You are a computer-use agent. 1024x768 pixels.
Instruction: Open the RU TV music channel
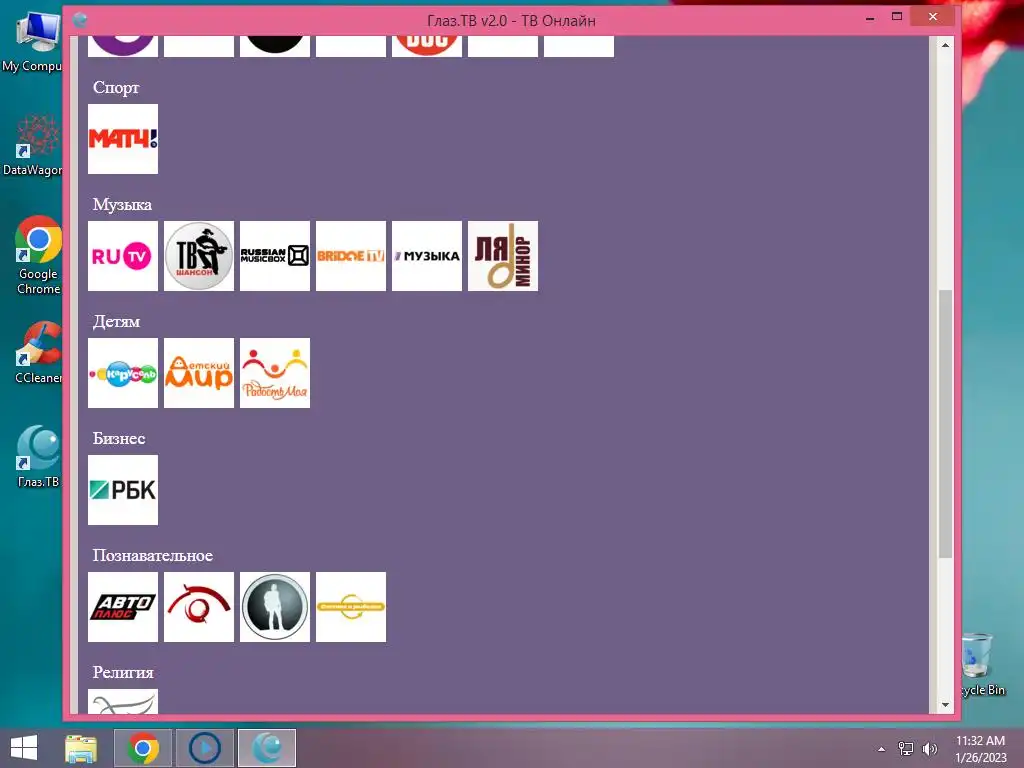(x=123, y=256)
